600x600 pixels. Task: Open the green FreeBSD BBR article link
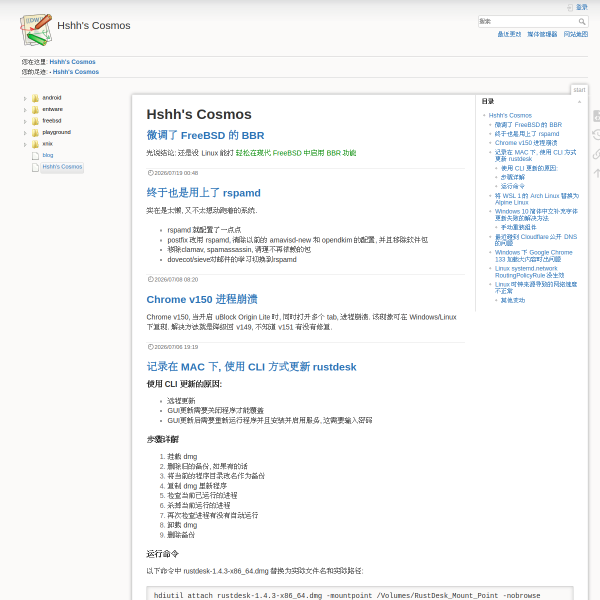pyautogui.click(x=295, y=153)
